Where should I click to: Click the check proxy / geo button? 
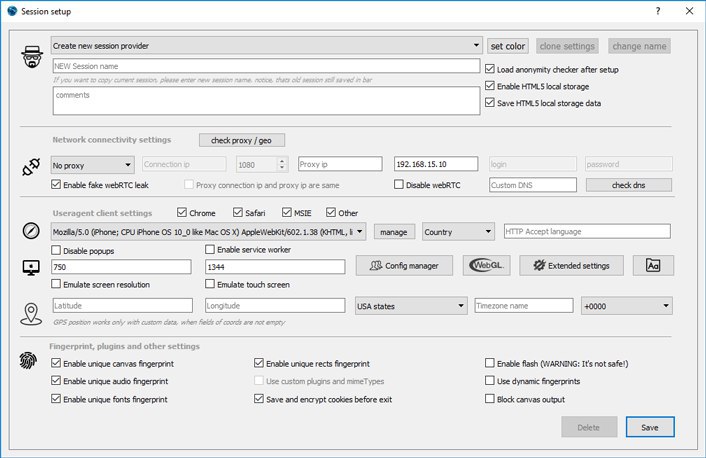pos(242,140)
